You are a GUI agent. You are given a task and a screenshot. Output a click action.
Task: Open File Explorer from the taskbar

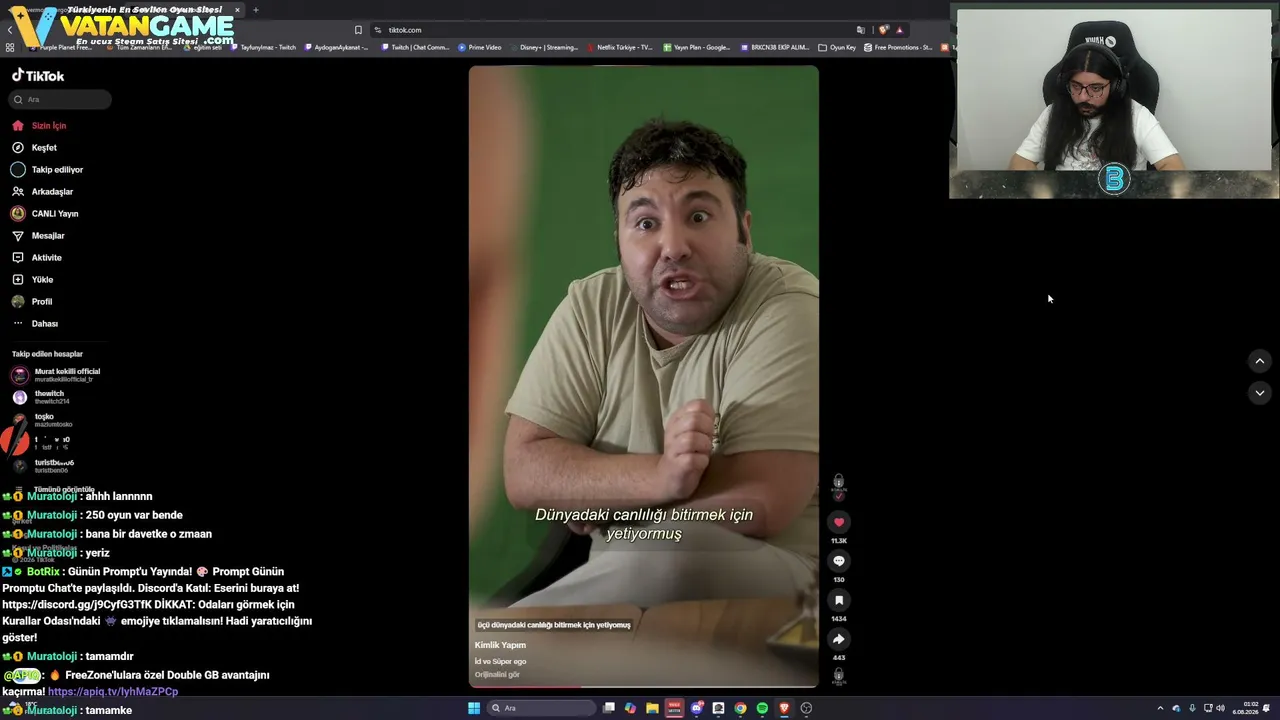(x=652, y=708)
